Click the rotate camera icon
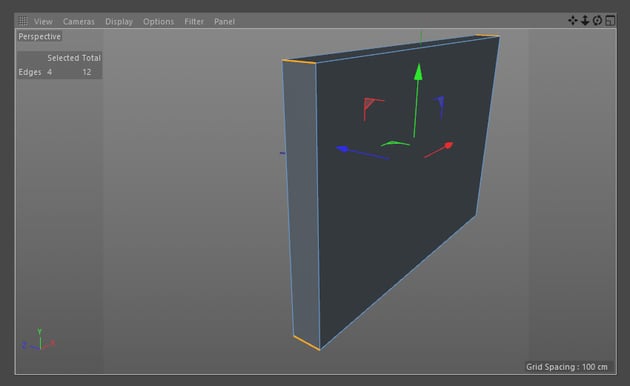The image size is (630, 386). click(597, 20)
